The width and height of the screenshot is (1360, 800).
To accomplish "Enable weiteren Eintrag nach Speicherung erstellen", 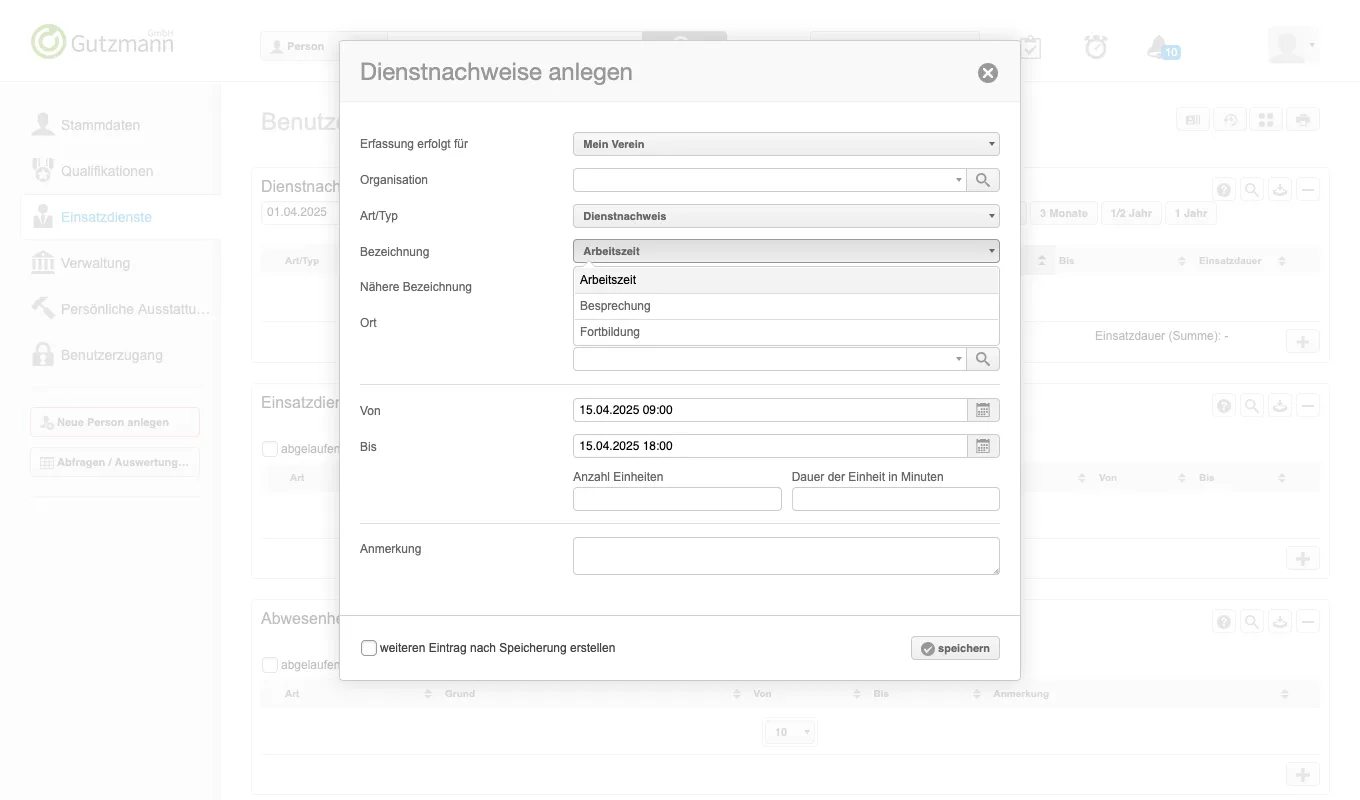I will (369, 648).
